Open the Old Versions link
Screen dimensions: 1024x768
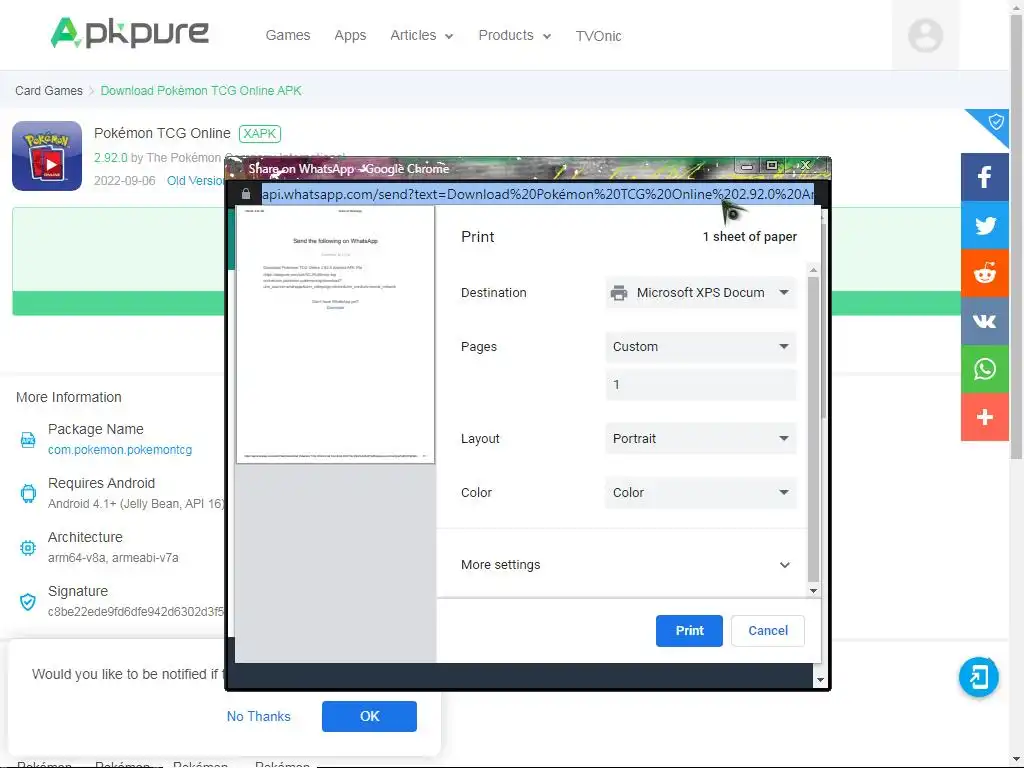pyautogui.click(x=196, y=180)
